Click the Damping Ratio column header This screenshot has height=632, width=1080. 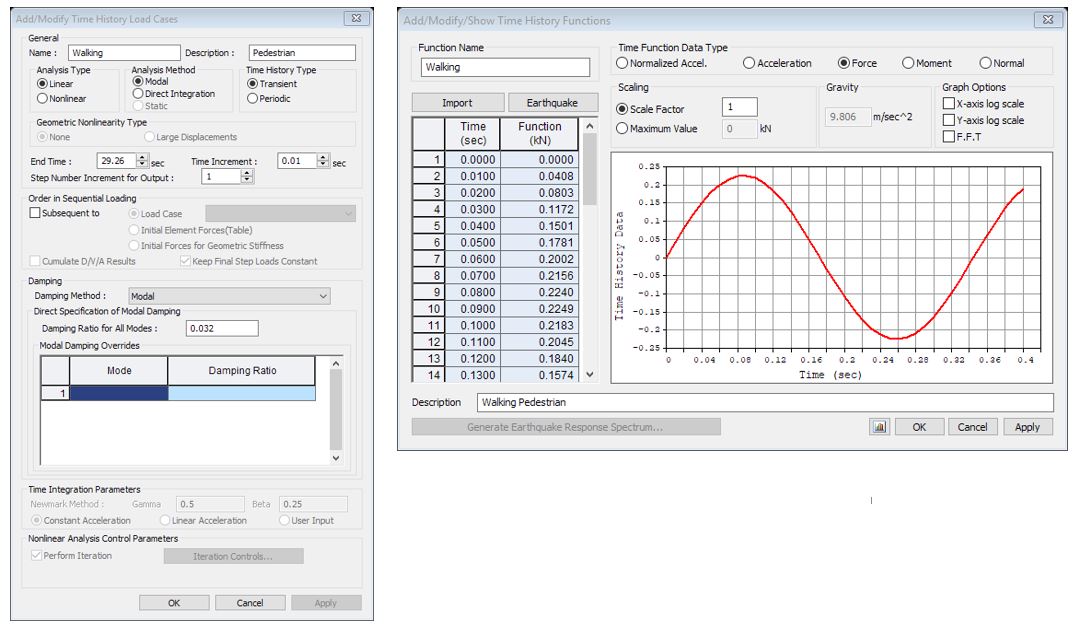pos(242,370)
